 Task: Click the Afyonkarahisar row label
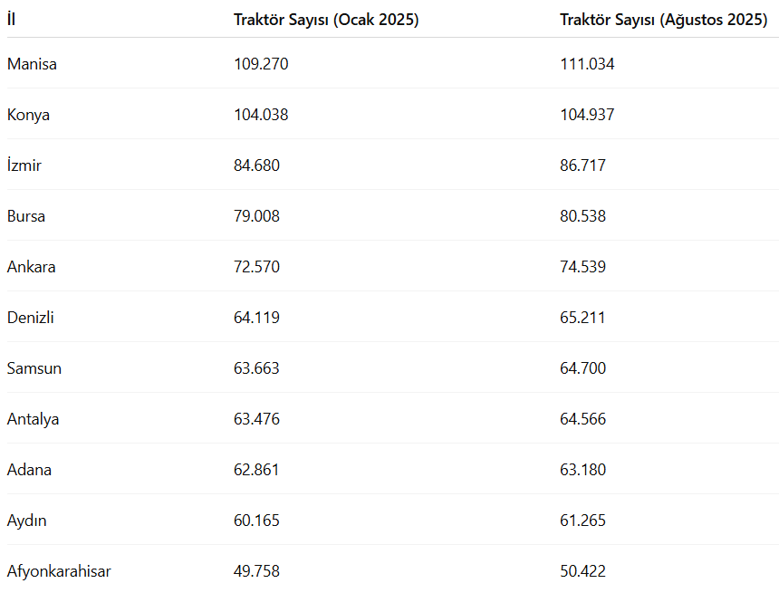[x=59, y=572]
